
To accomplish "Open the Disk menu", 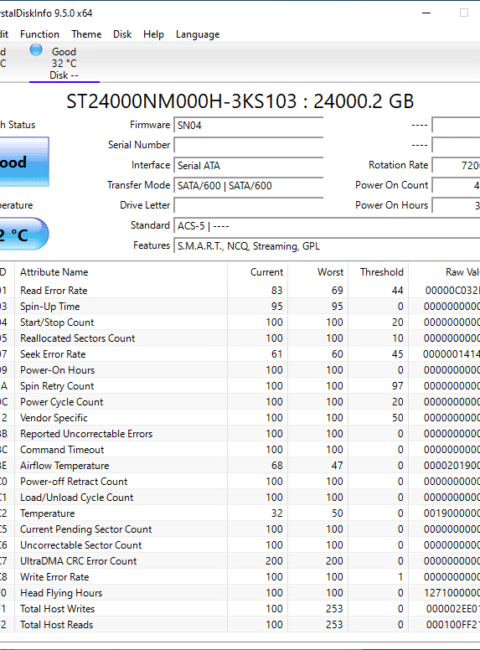I will tap(122, 34).
